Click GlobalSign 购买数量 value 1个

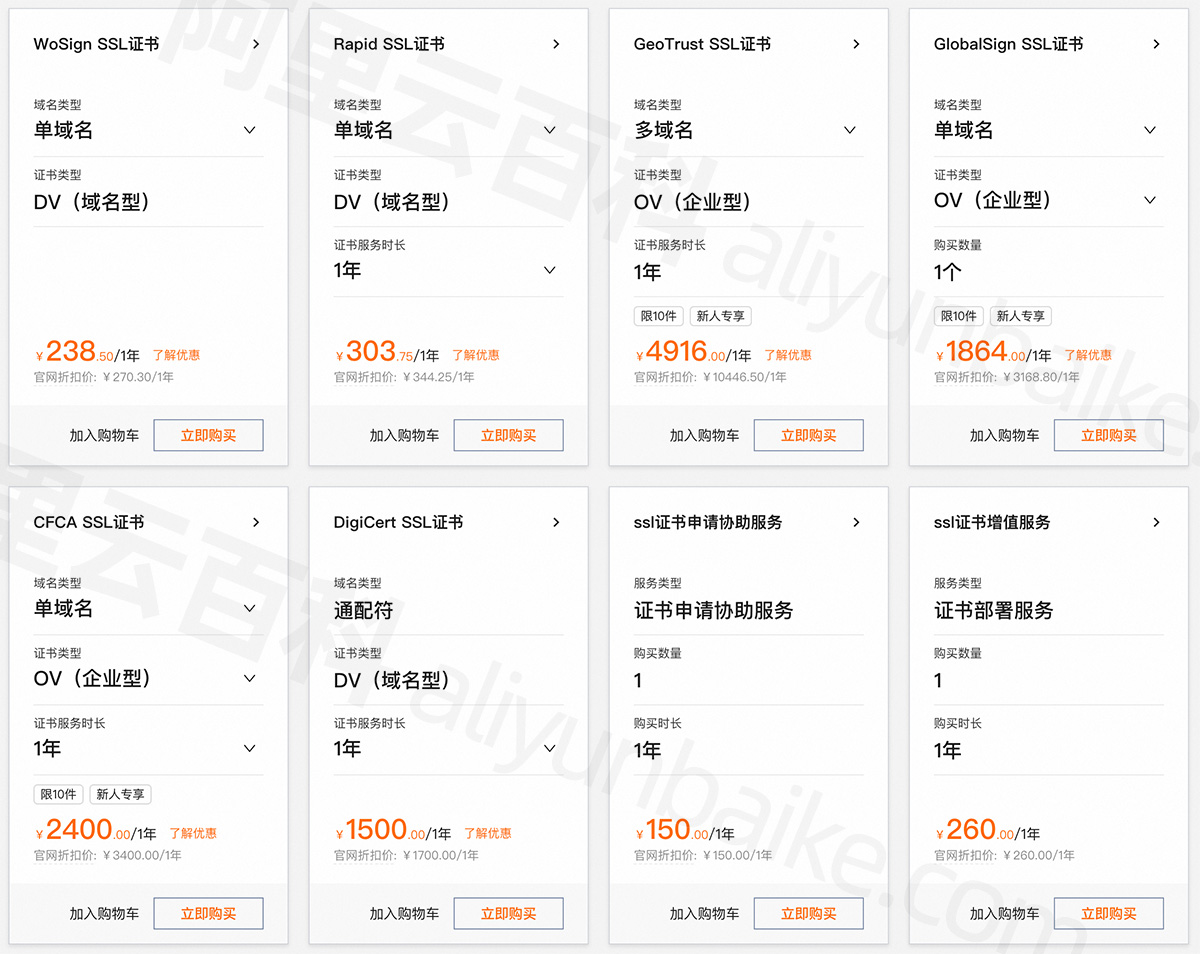(948, 271)
